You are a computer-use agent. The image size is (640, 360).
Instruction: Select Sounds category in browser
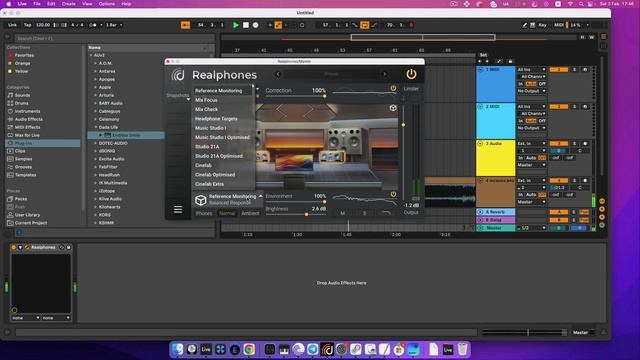(22, 95)
